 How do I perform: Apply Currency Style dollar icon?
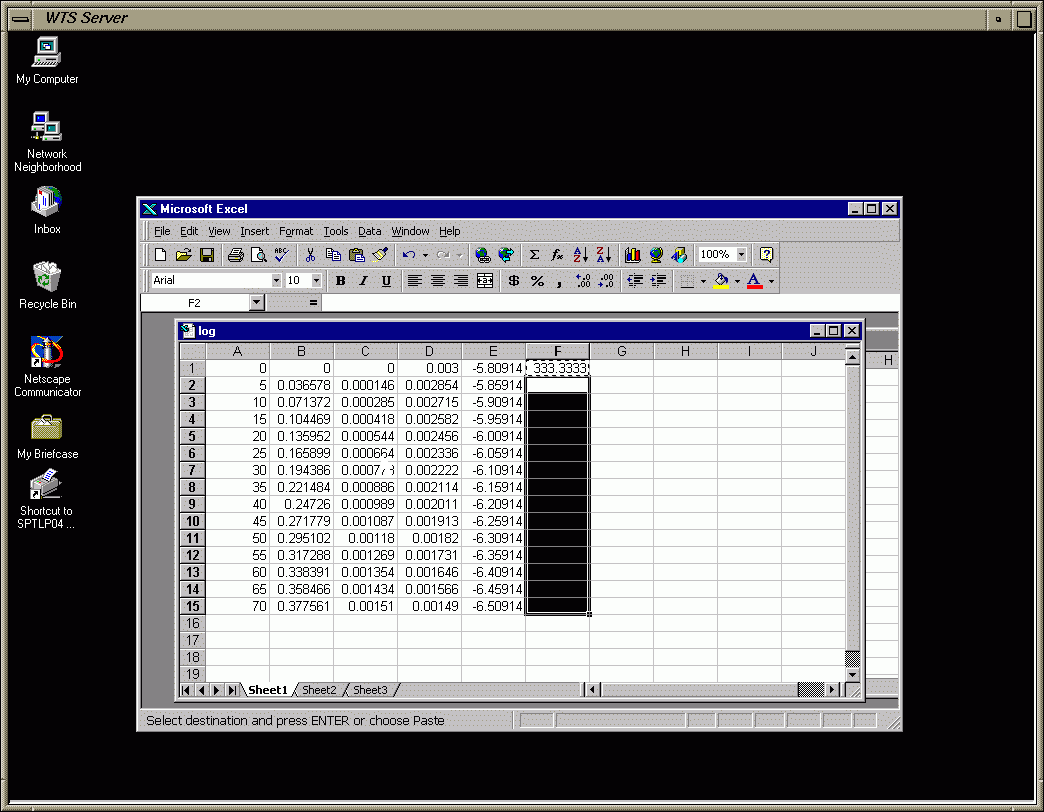pyautogui.click(x=514, y=281)
